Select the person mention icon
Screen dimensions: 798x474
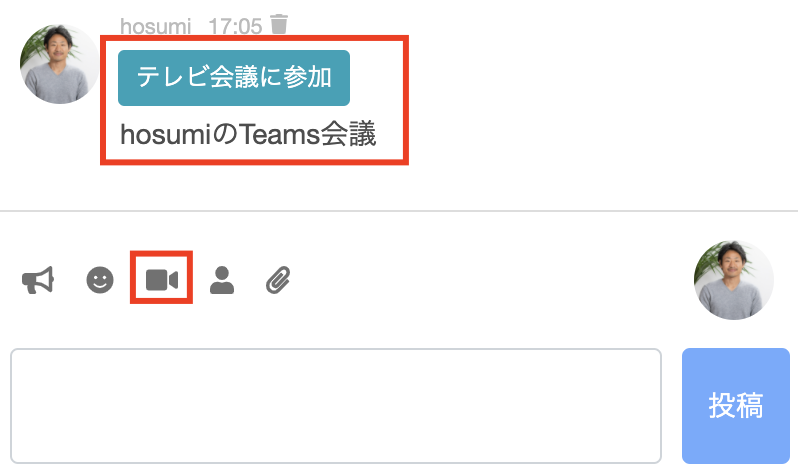(x=222, y=280)
